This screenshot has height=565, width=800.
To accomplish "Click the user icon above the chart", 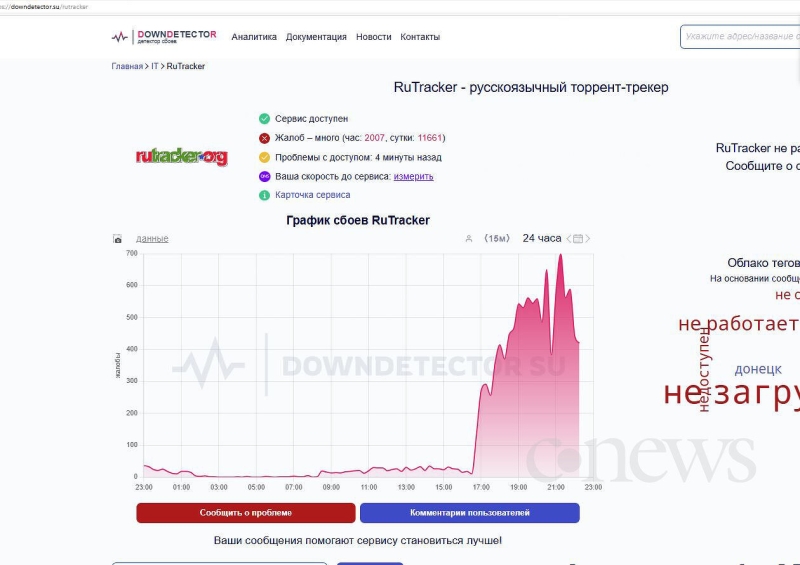I will 468,238.
